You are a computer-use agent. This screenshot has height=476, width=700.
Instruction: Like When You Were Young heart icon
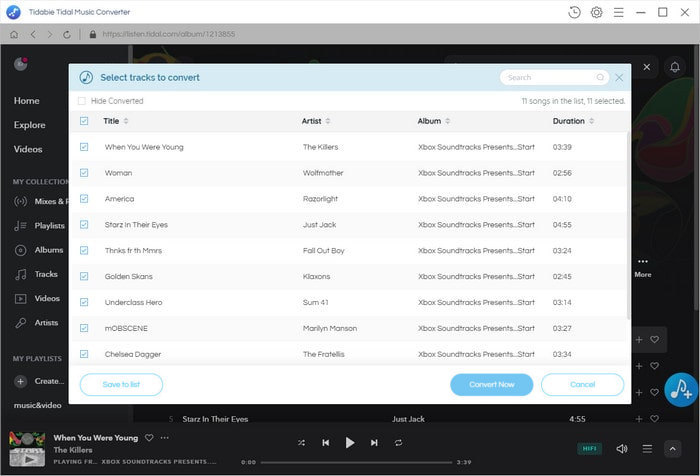(149, 438)
